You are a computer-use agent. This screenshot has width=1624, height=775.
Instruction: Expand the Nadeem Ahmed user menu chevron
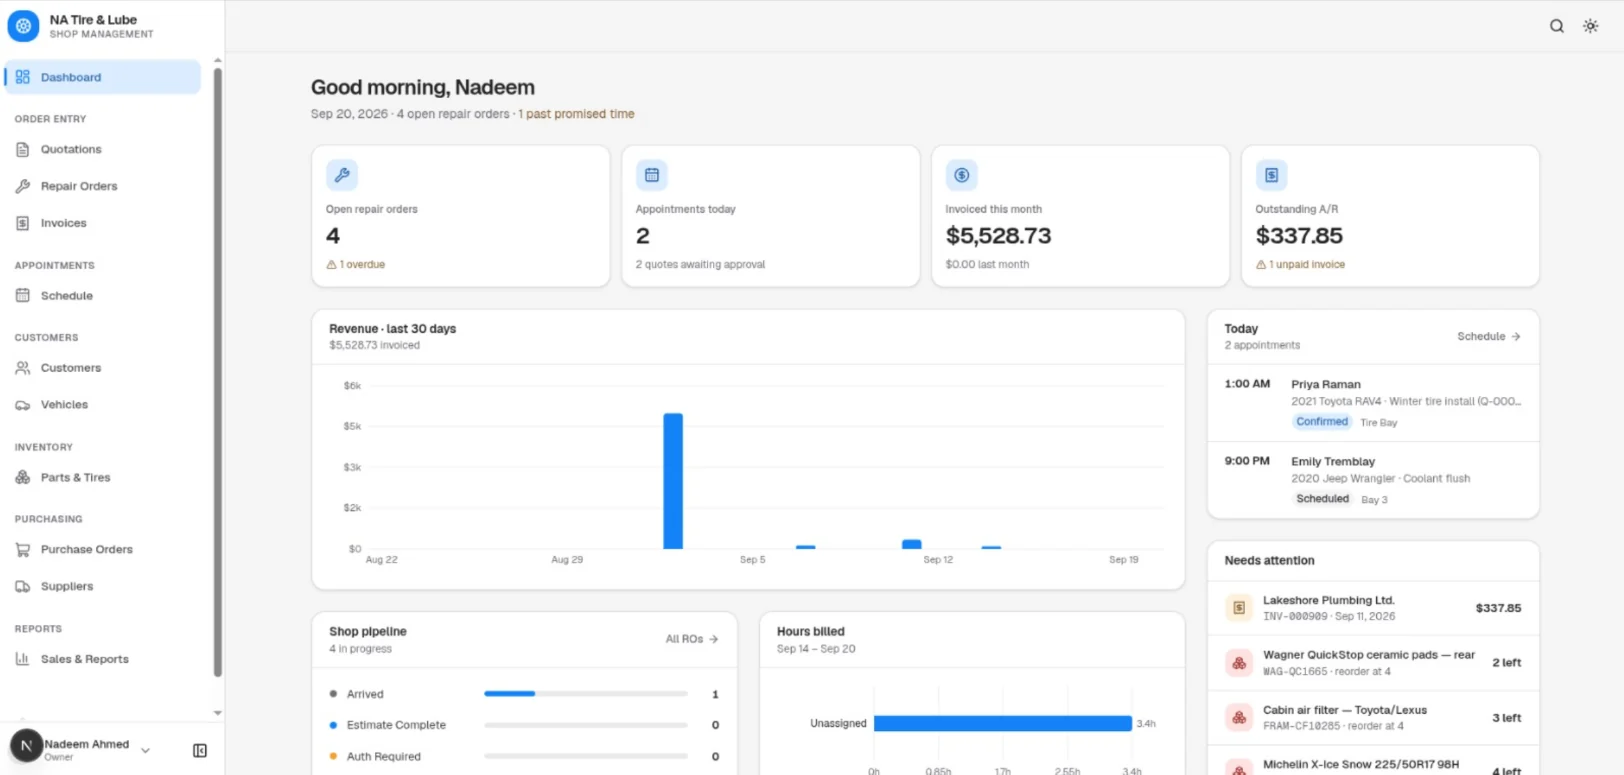coord(146,750)
